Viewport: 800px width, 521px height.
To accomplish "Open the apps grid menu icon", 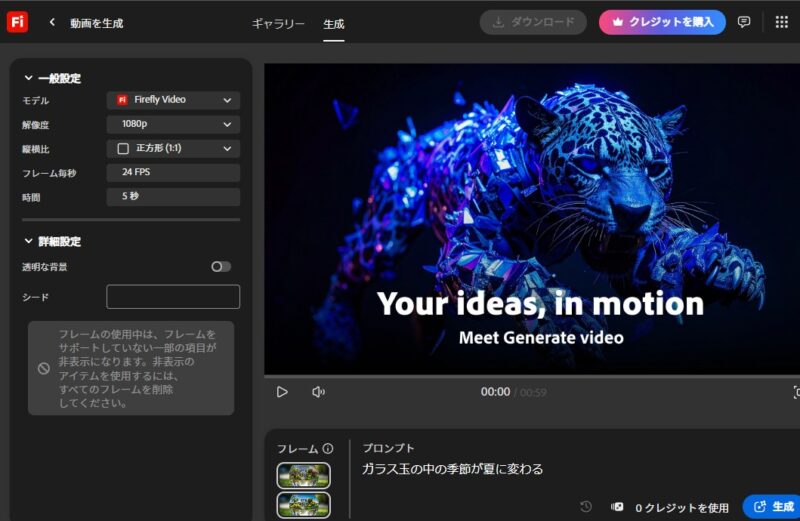I will pos(781,22).
